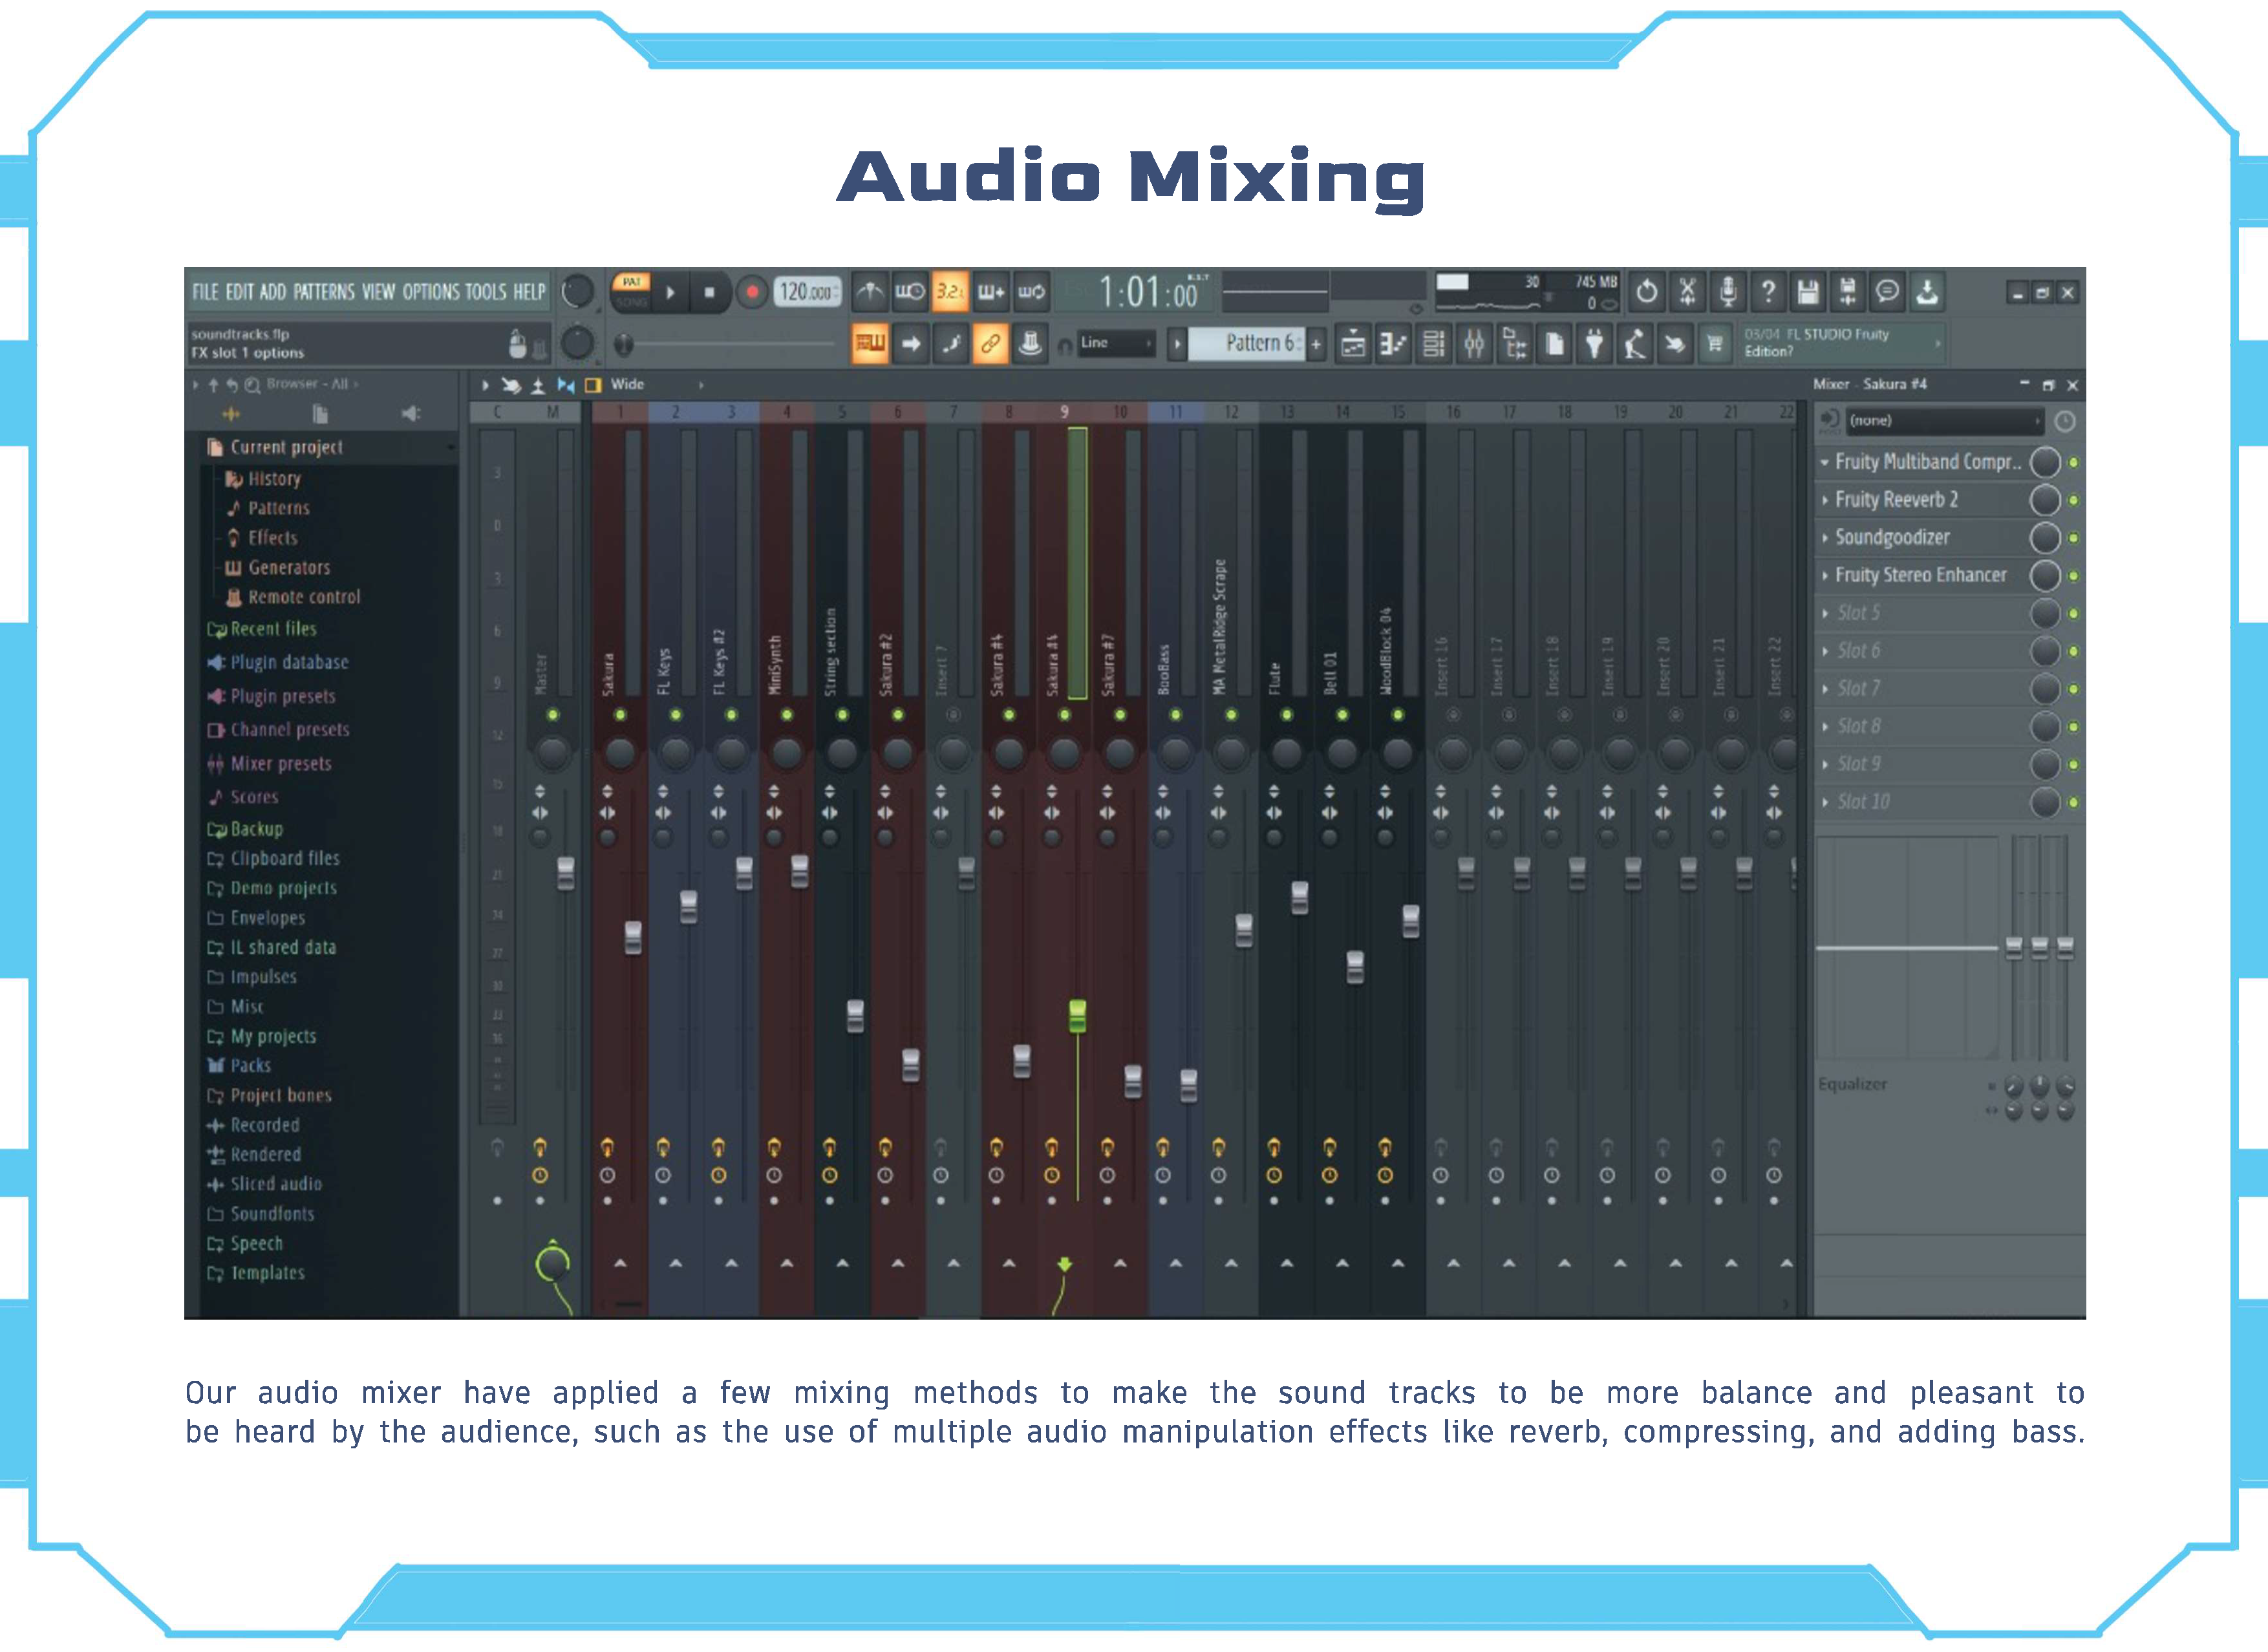This screenshot has height=1652, width=2268.
Task: Click the red Record button
Action: 752,292
